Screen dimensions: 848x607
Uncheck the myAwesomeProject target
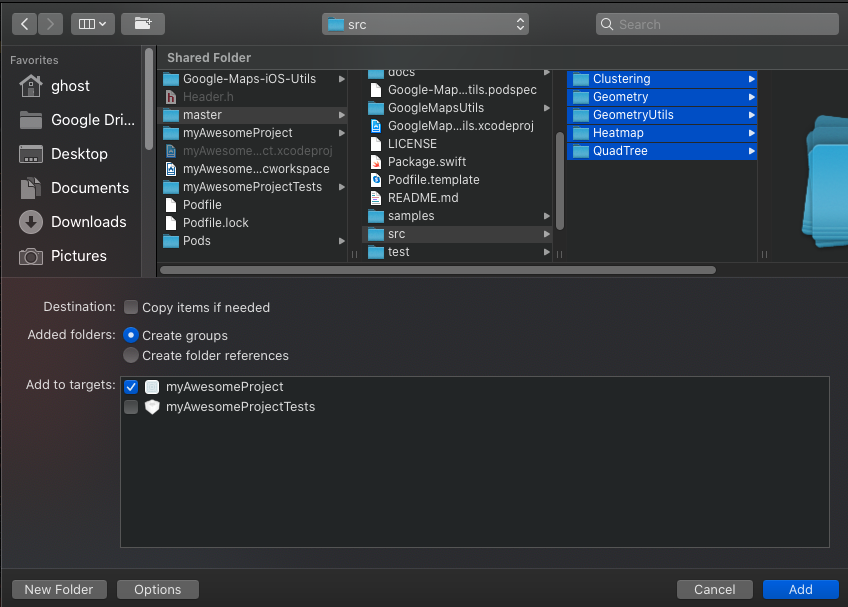click(131, 387)
